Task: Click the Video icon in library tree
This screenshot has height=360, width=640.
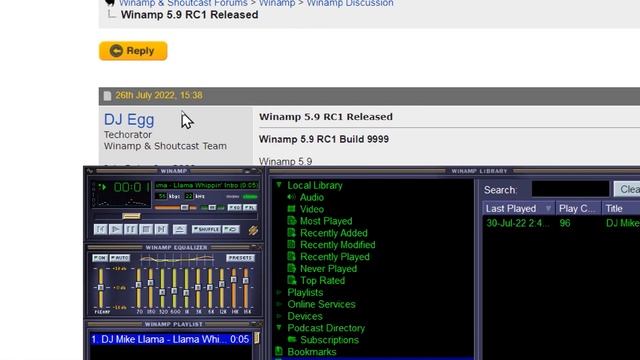Action: (x=291, y=209)
